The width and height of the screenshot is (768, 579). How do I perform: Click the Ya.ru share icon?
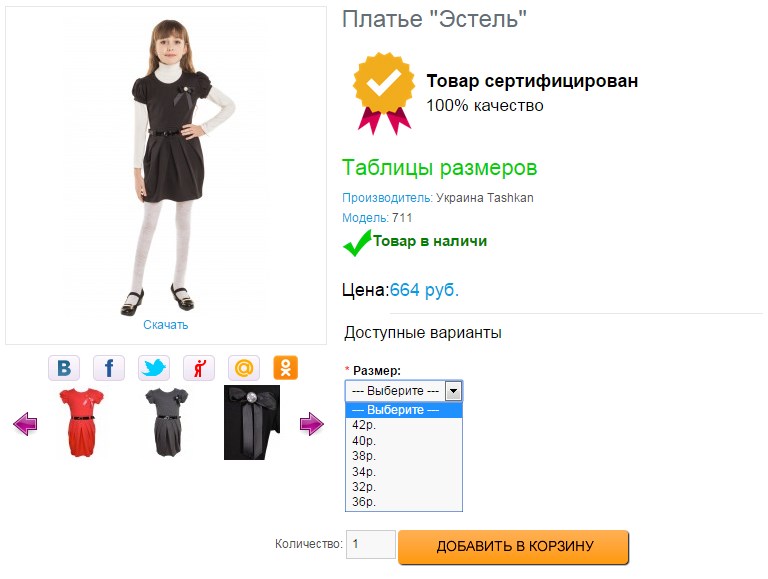pyautogui.click(x=199, y=368)
